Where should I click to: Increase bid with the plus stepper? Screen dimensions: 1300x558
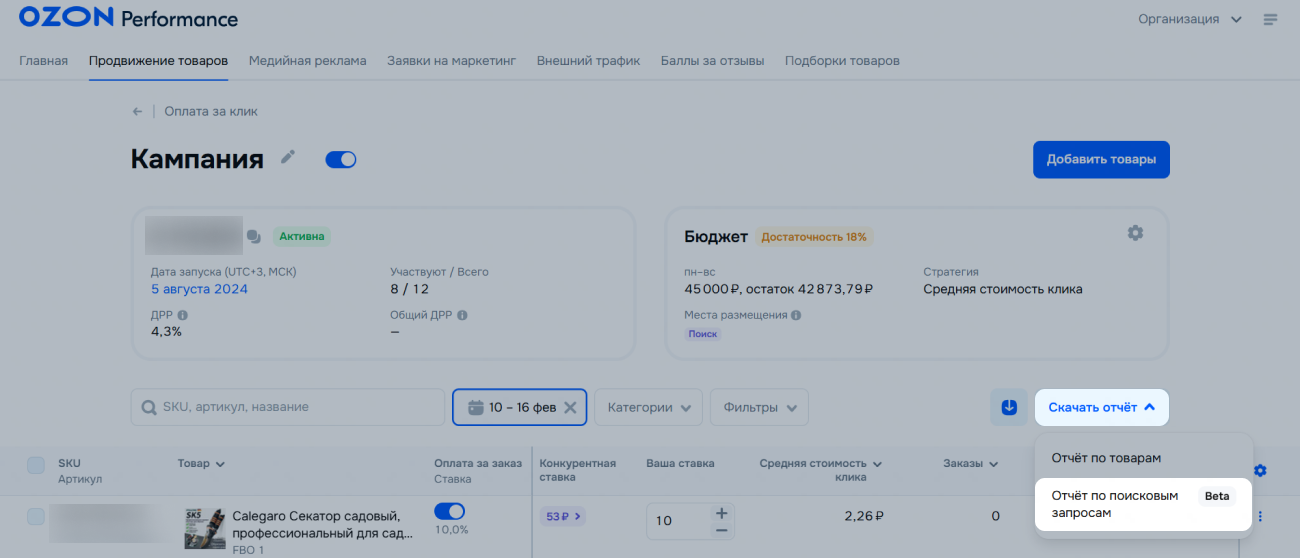[722, 512]
